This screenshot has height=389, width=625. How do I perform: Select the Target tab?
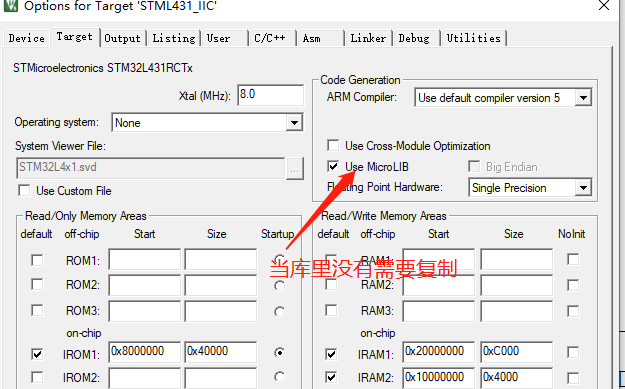[75, 37]
